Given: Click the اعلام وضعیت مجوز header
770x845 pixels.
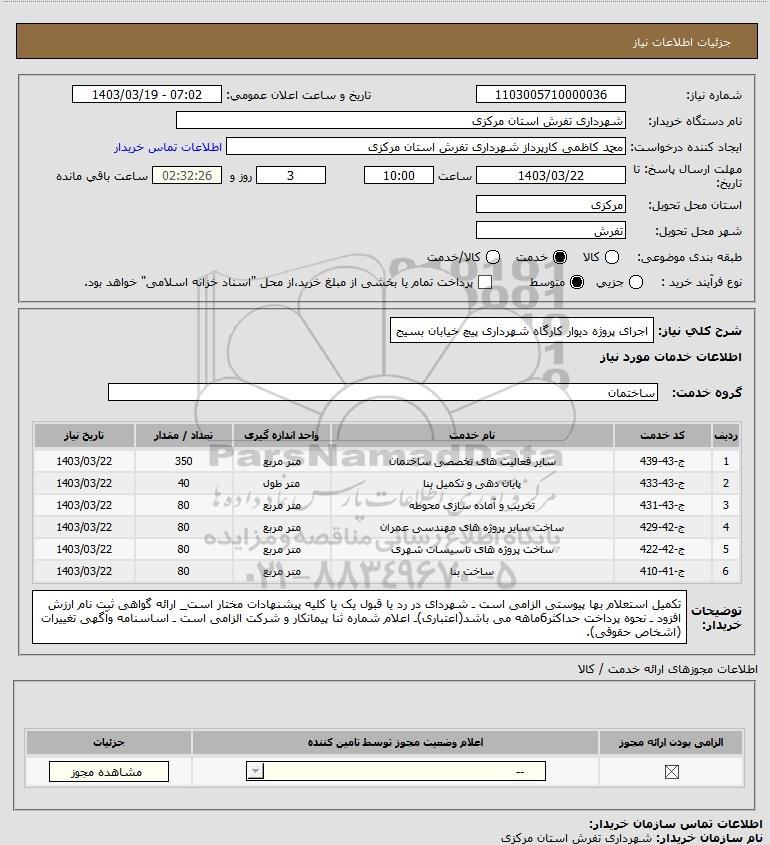Looking at the screenshot, I should click(x=396, y=743).
